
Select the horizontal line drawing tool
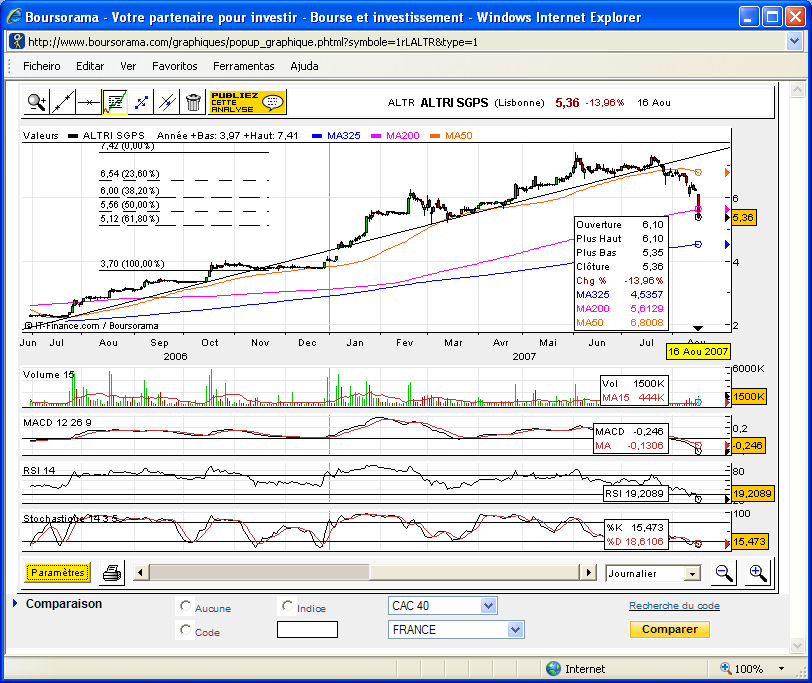[x=89, y=102]
